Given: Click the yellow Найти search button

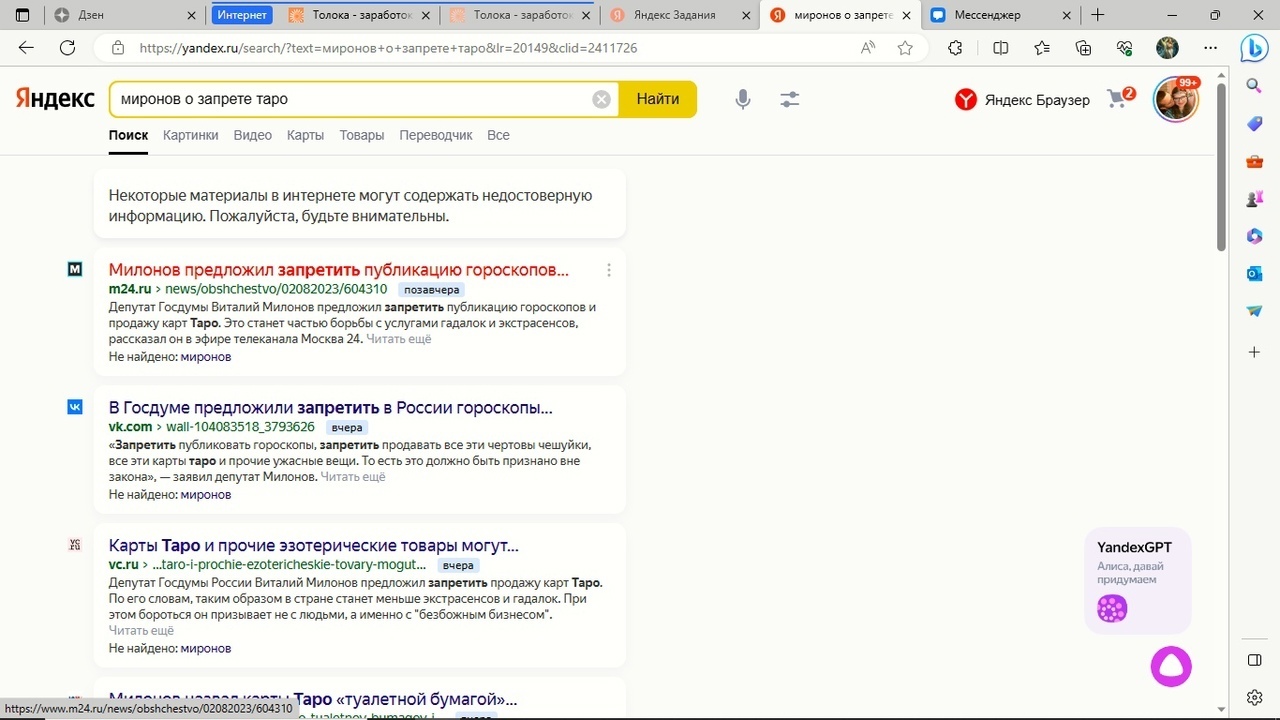Looking at the screenshot, I should coord(656,99).
